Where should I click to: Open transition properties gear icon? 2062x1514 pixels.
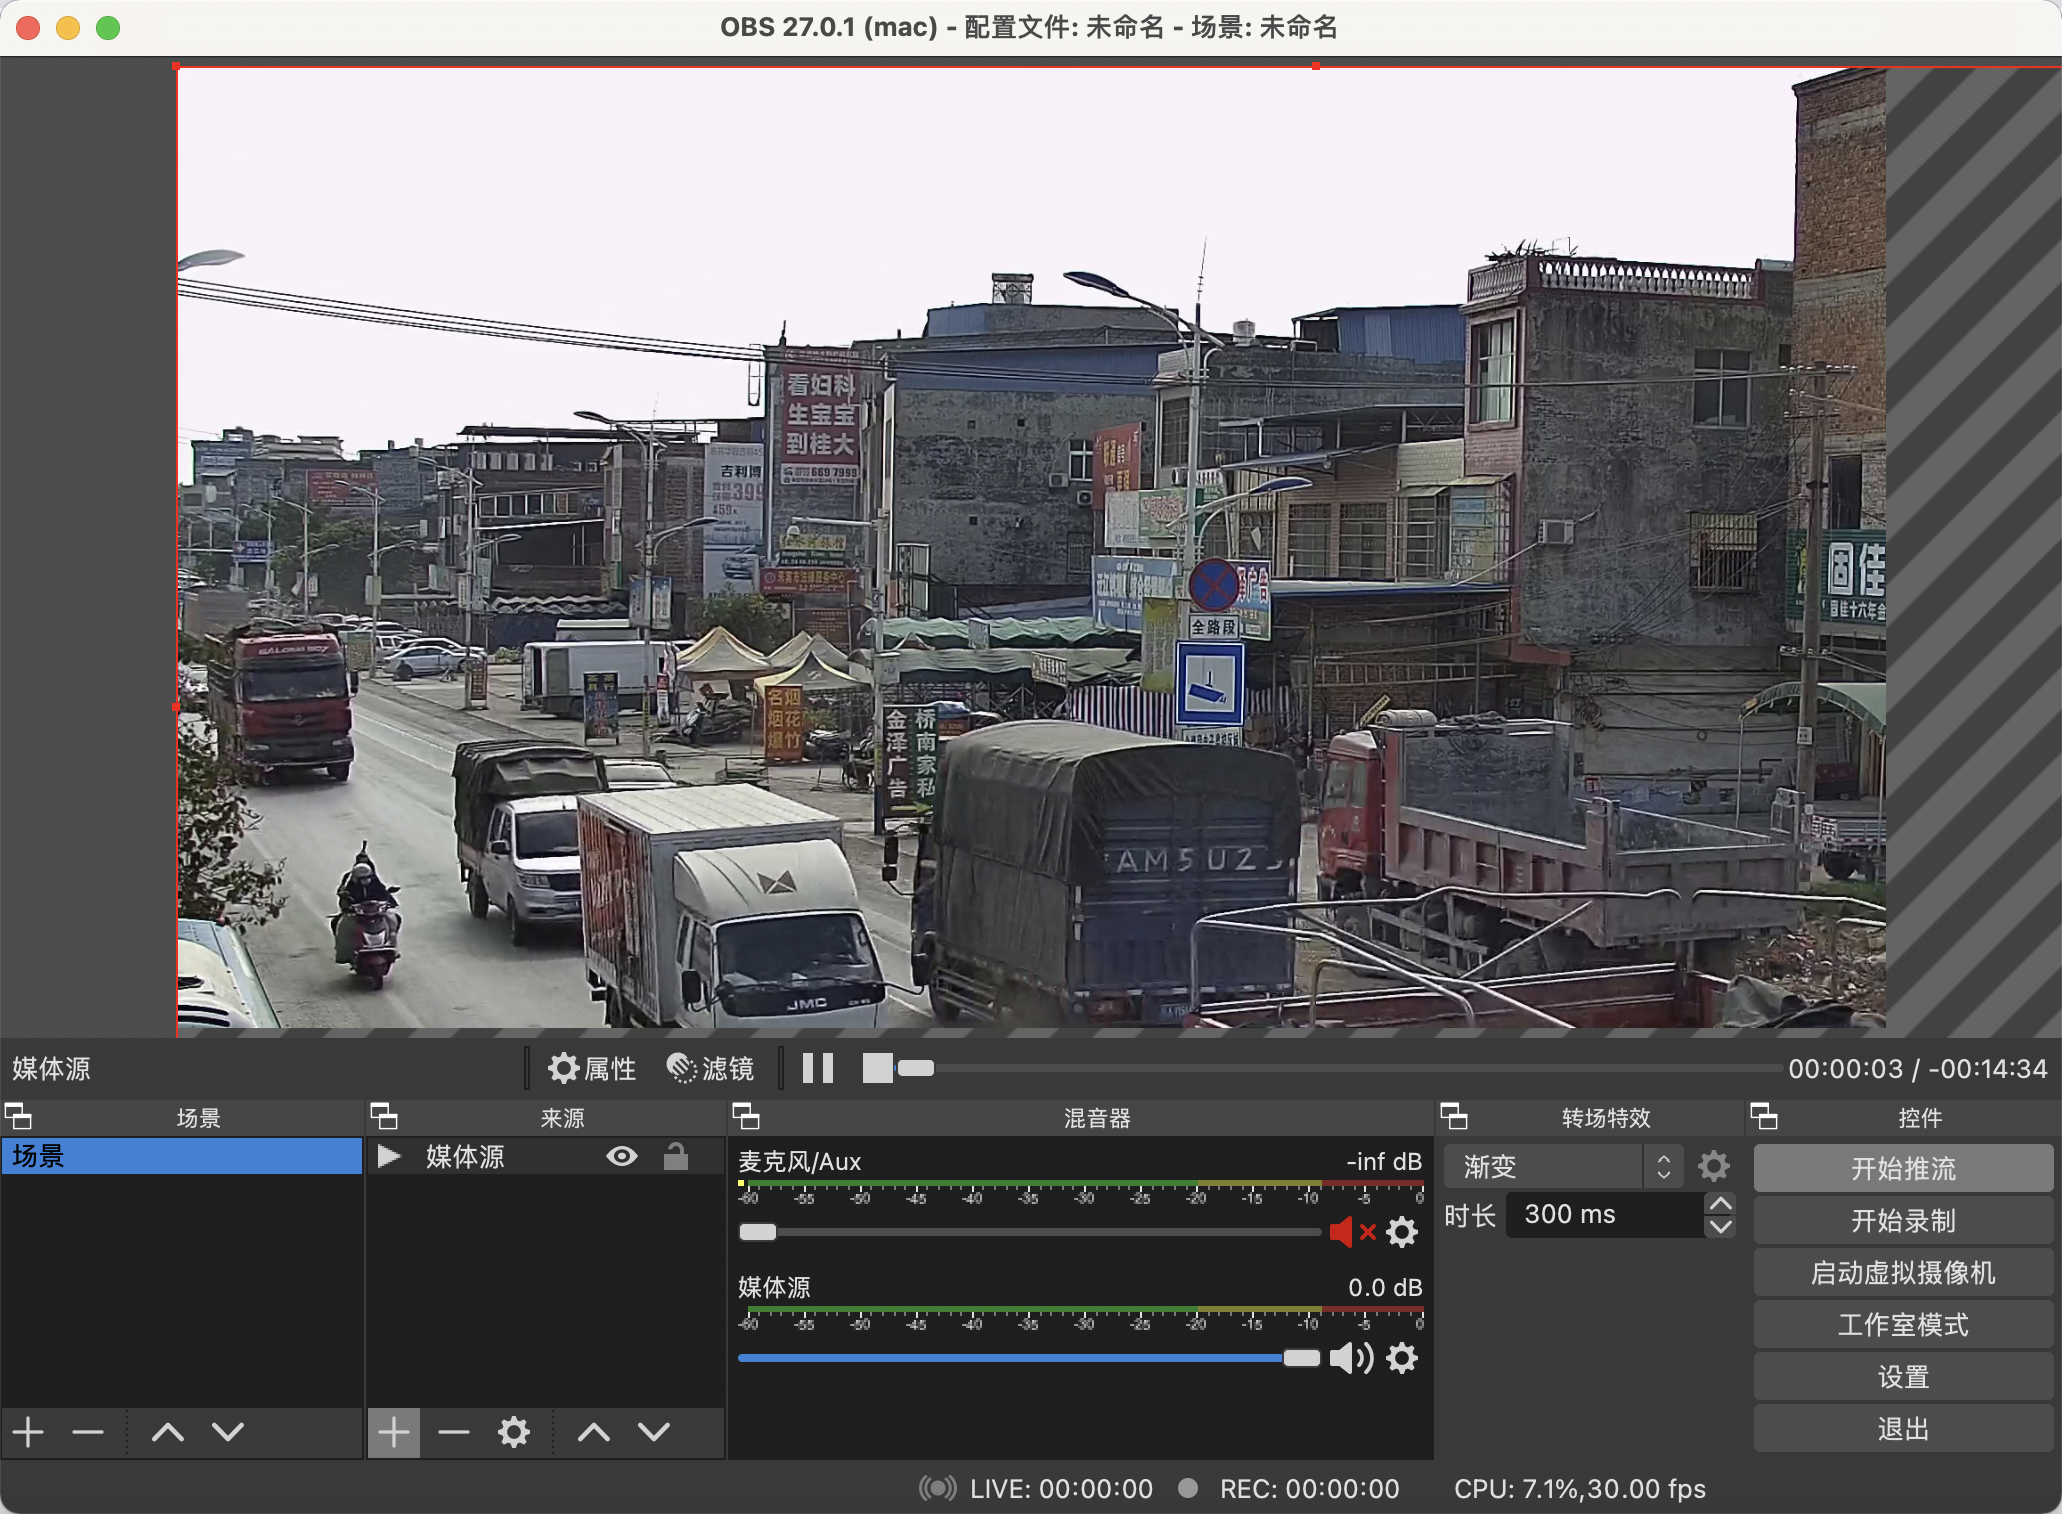pyautogui.click(x=1714, y=1166)
